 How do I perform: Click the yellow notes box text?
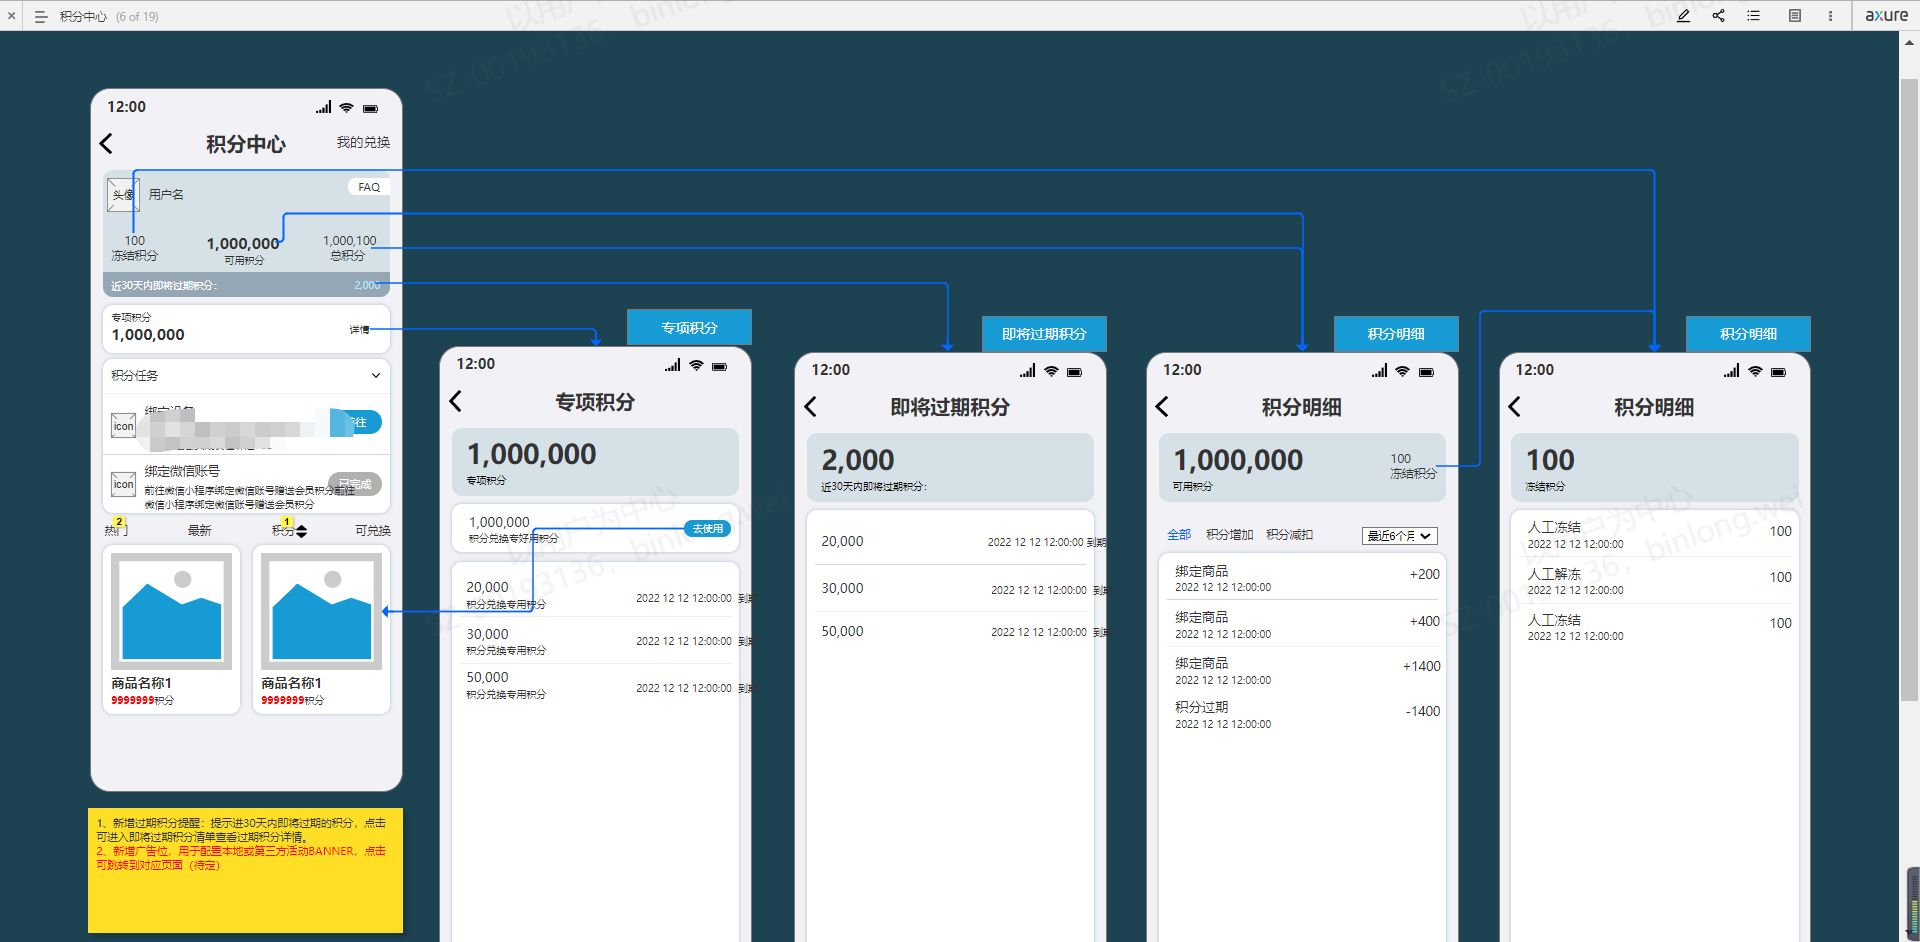coord(241,844)
